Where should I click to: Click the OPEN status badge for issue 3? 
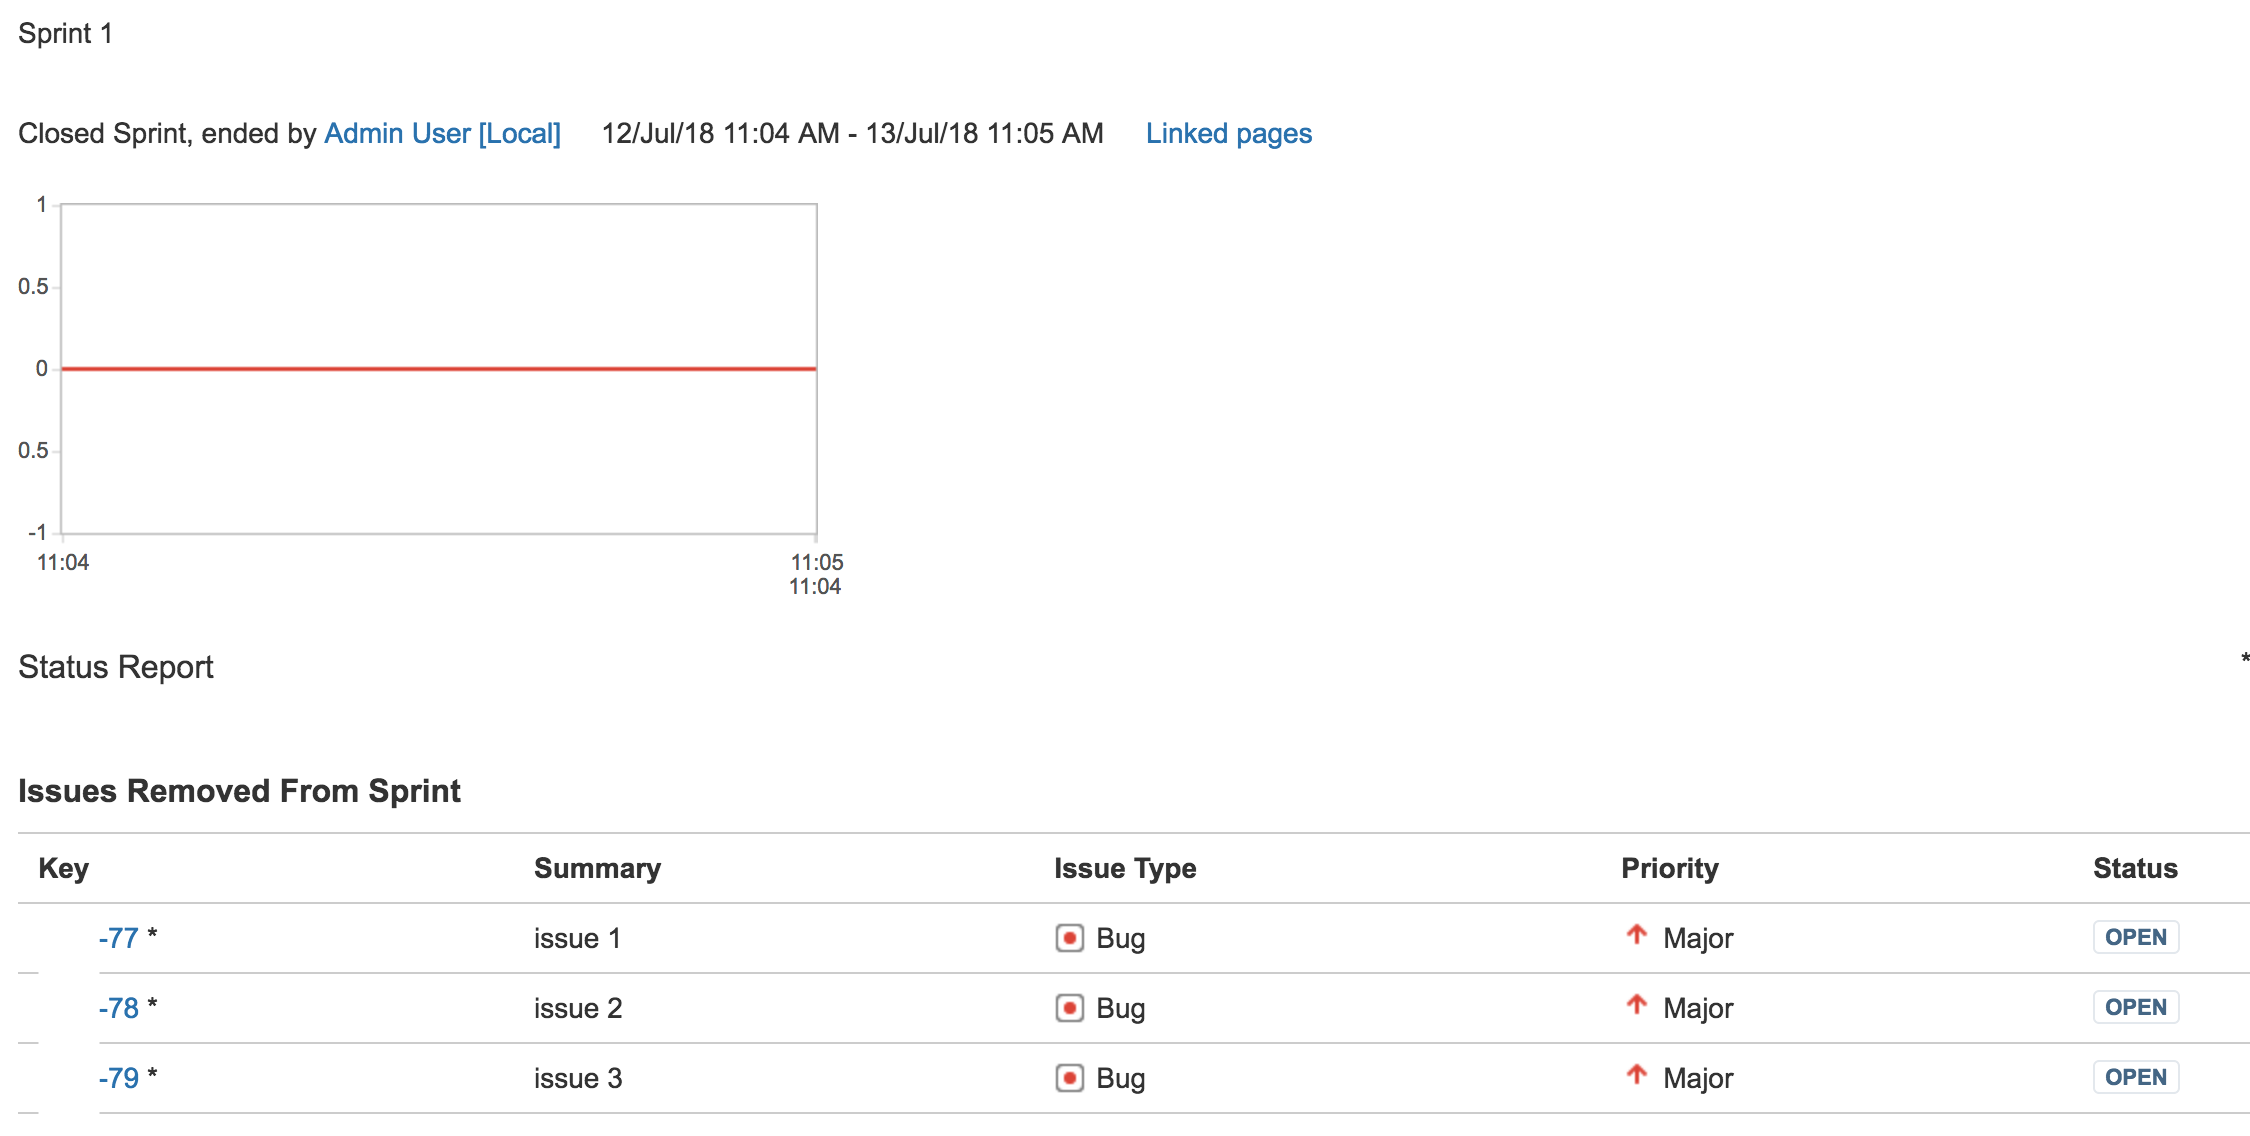coord(2135,1077)
